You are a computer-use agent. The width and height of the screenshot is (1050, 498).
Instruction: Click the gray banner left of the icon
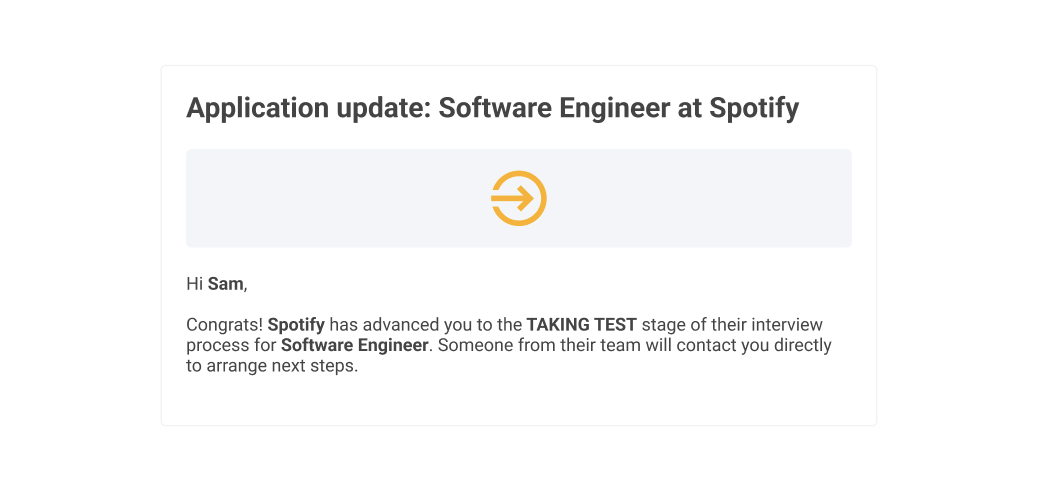(338, 198)
